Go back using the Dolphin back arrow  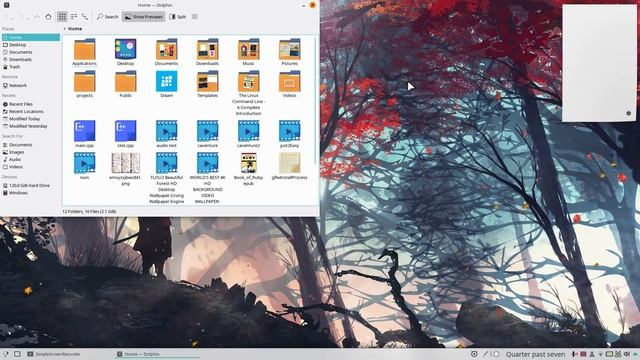pyautogui.click(x=7, y=17)
